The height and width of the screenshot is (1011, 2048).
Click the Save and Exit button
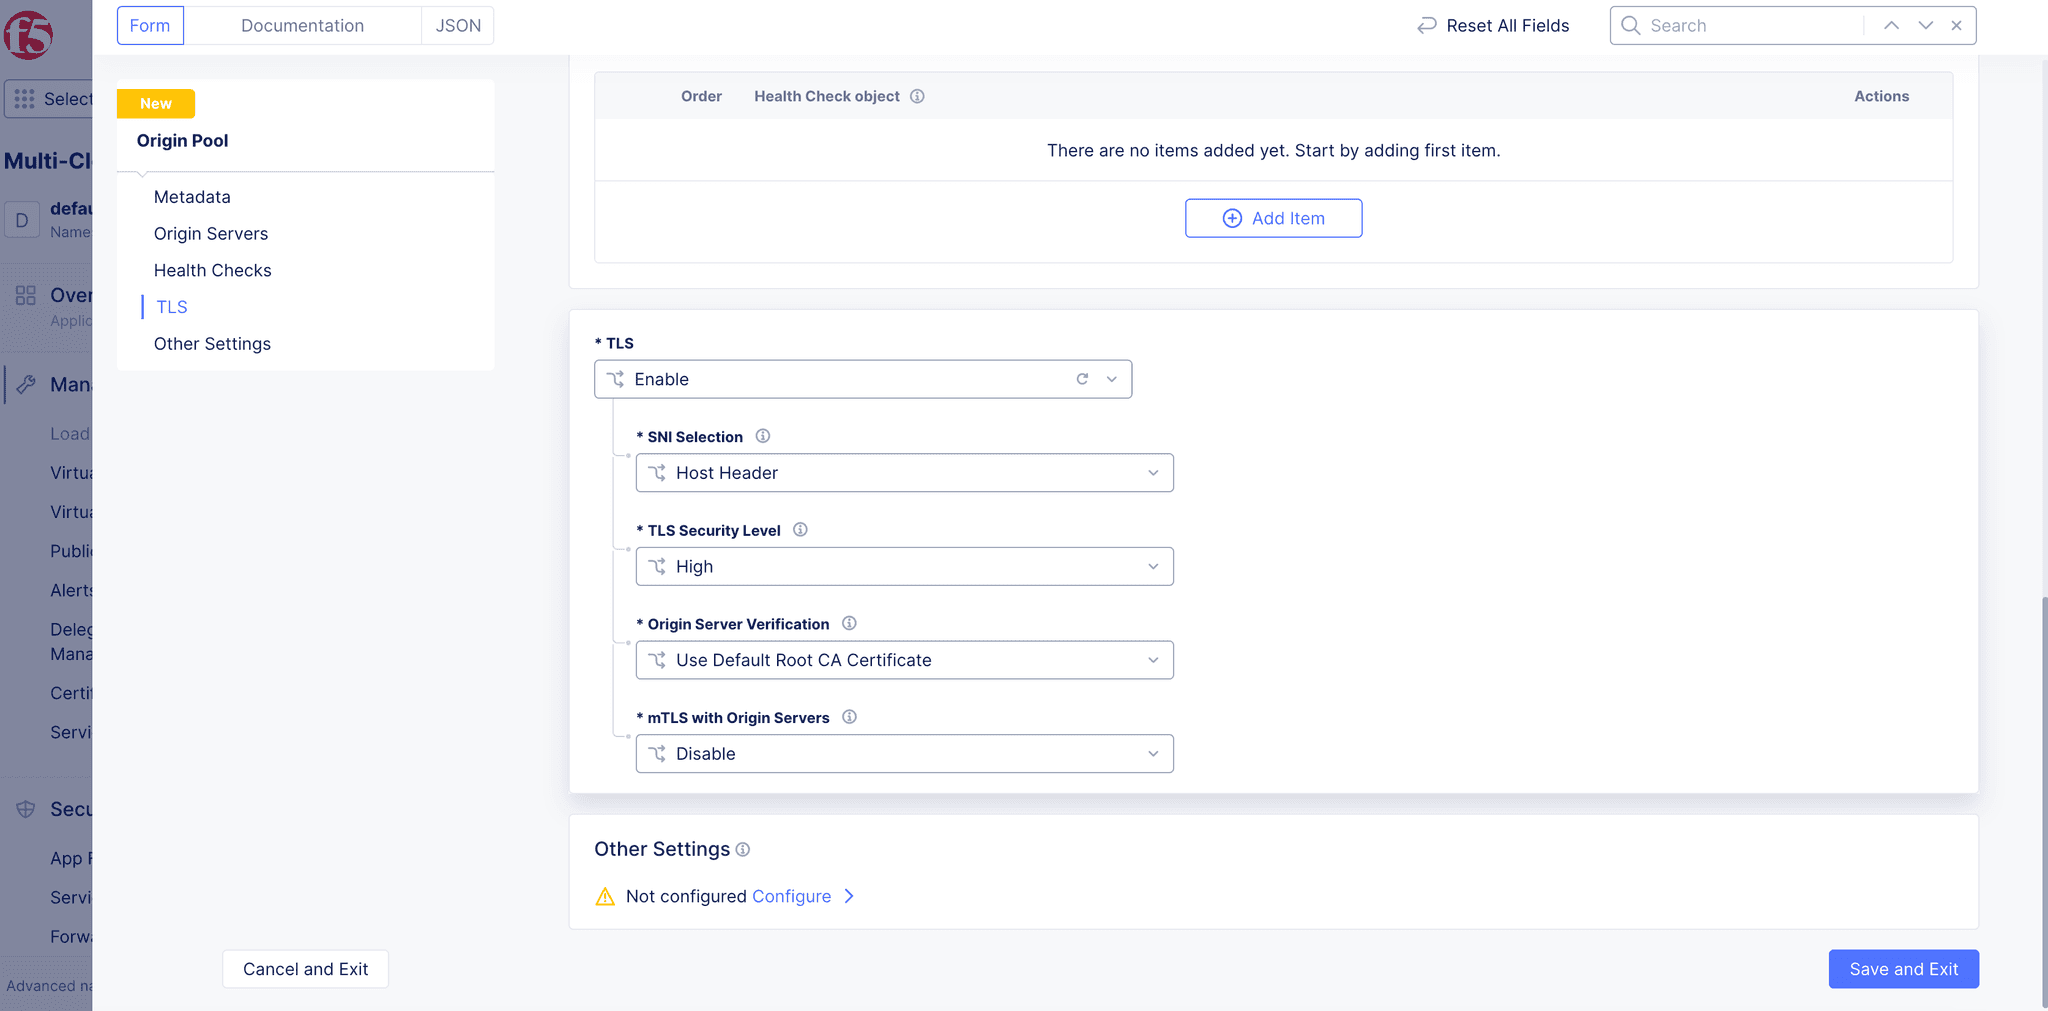point(1902,968)
